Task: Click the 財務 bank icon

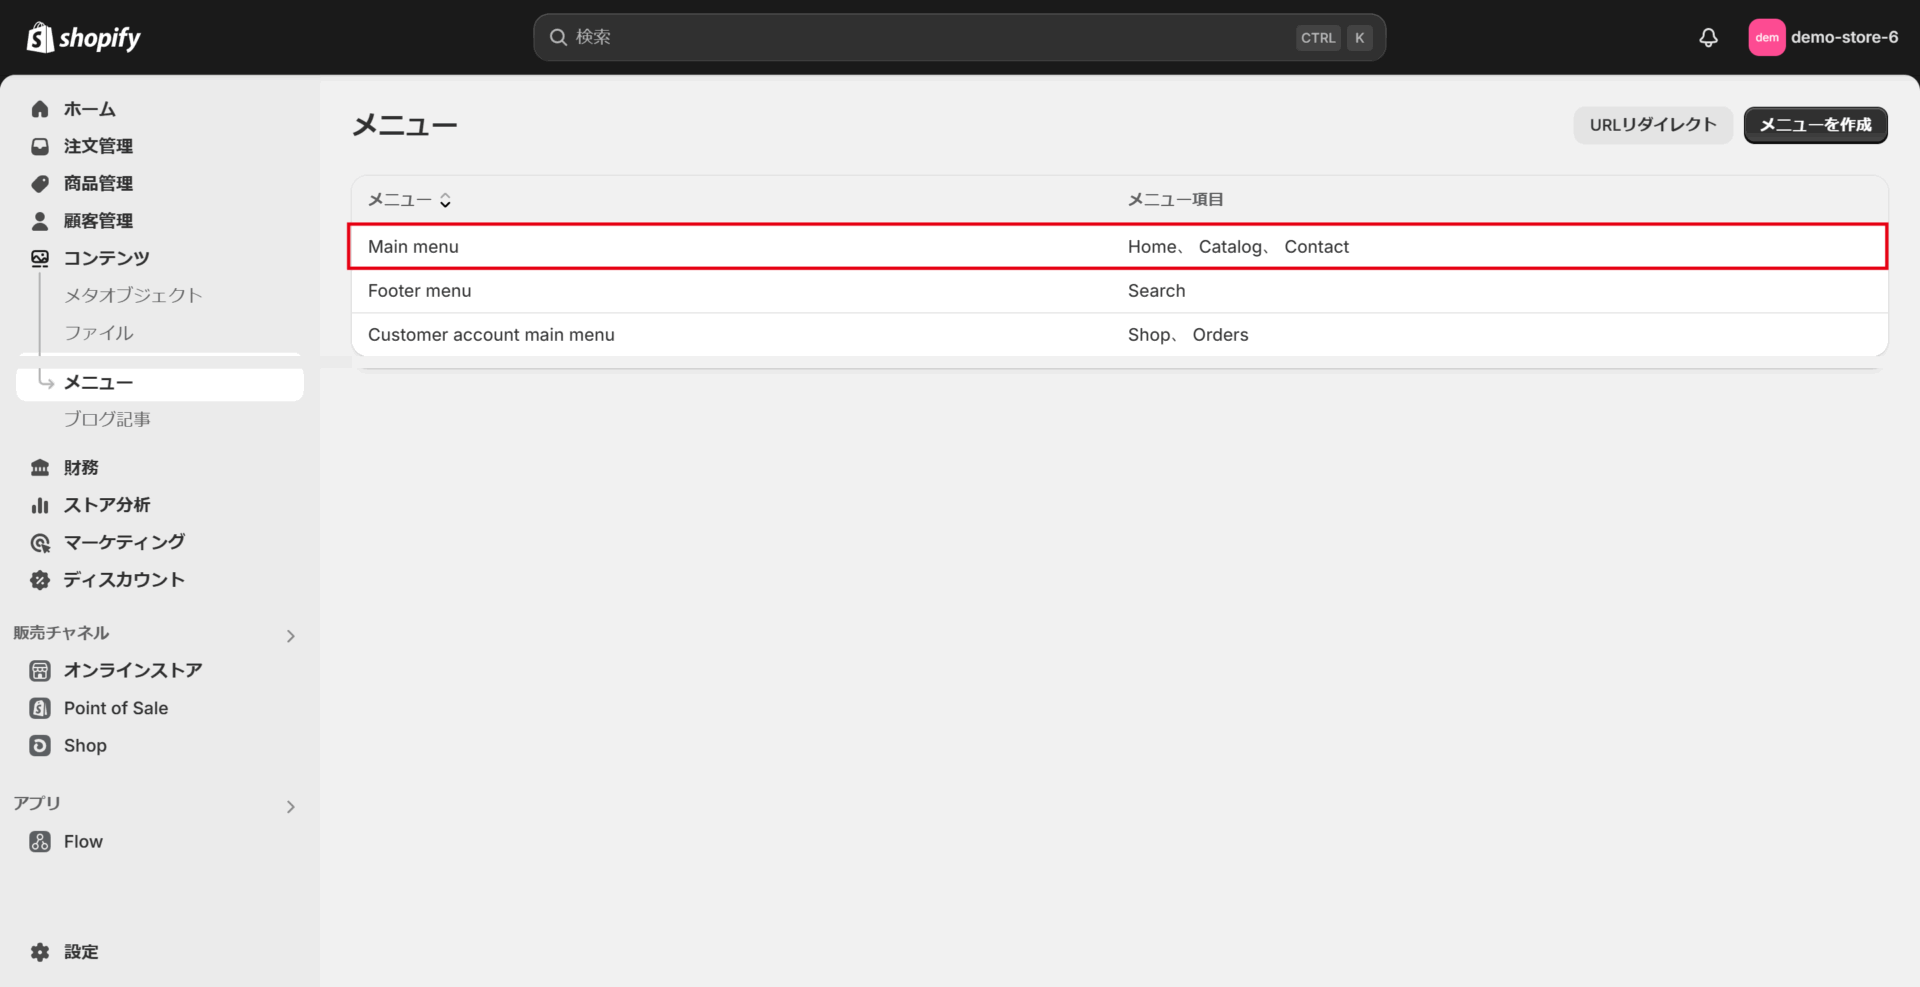Action: pyautogui.click(x=40, y=468)
